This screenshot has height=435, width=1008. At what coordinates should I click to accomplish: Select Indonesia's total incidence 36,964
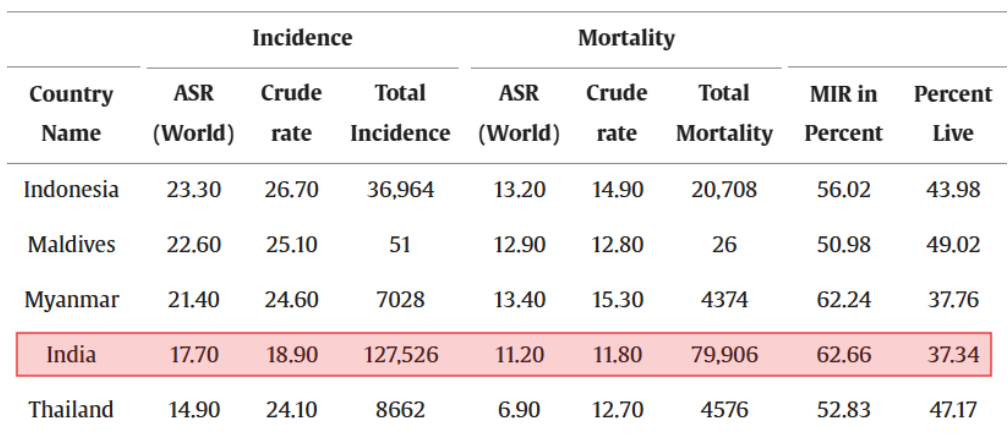[x=400, y=189]
